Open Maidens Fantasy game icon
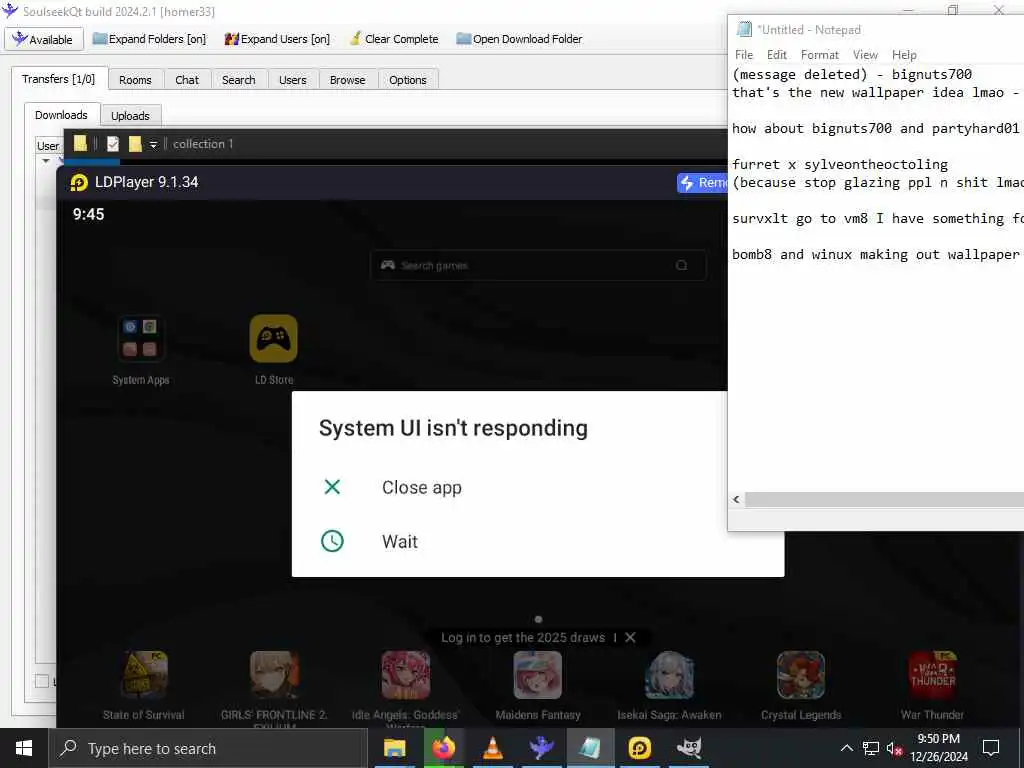Viewport: 1024px width, 768px height. (x=537, y=675)
